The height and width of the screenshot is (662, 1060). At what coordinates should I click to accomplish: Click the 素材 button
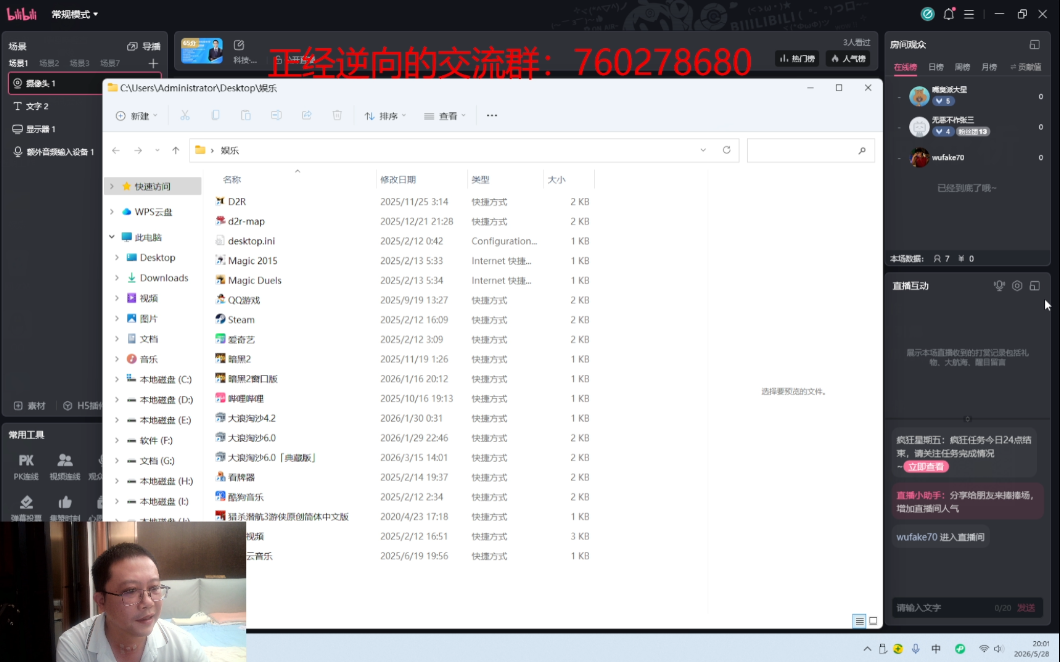(30, 406)
